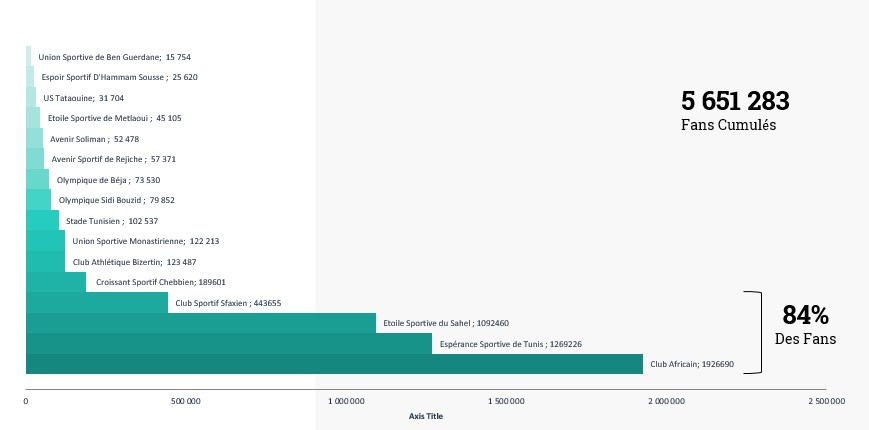Click the Croissant Sportif Chebbien bar
The image size is (869, 430).
tap(56, 282)
